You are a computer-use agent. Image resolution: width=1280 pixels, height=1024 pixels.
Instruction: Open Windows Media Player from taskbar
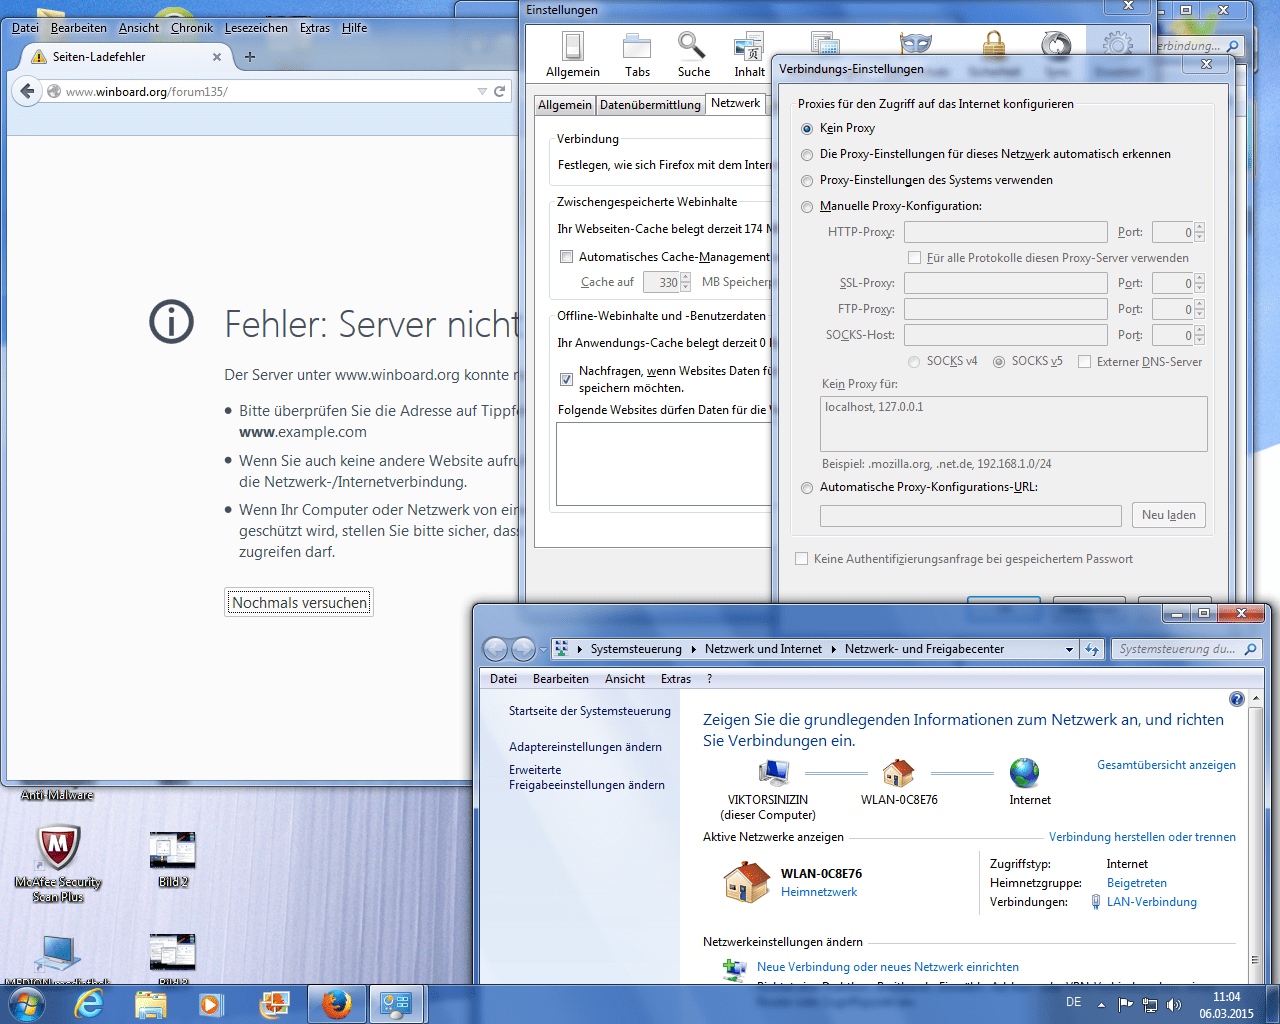[x=211, y=1004]
